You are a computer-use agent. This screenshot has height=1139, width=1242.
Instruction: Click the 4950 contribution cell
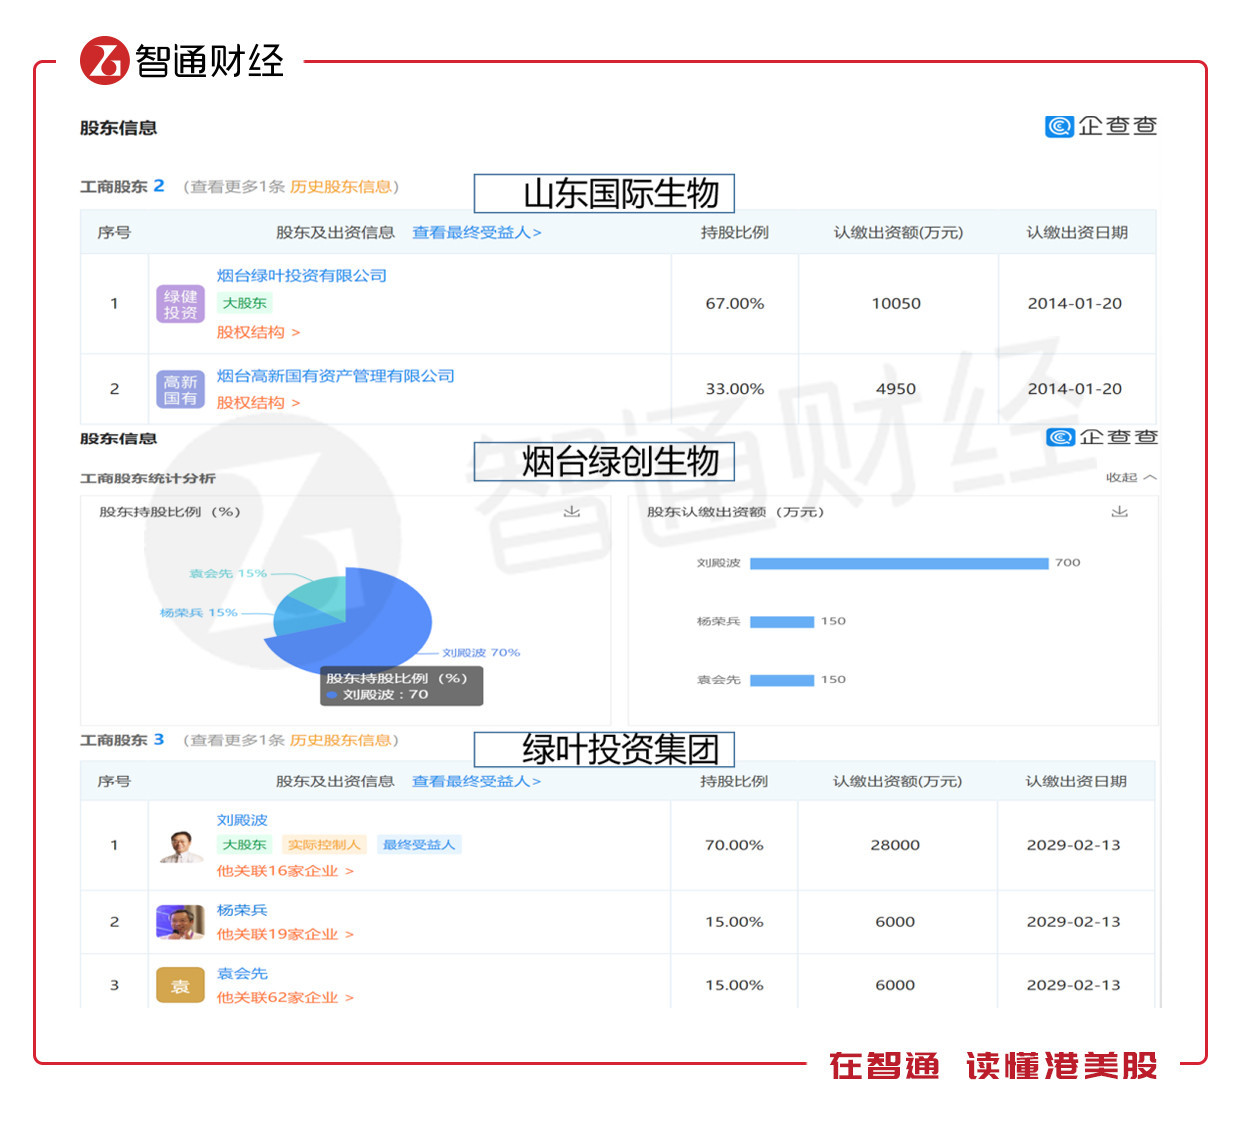coord(896,389)
